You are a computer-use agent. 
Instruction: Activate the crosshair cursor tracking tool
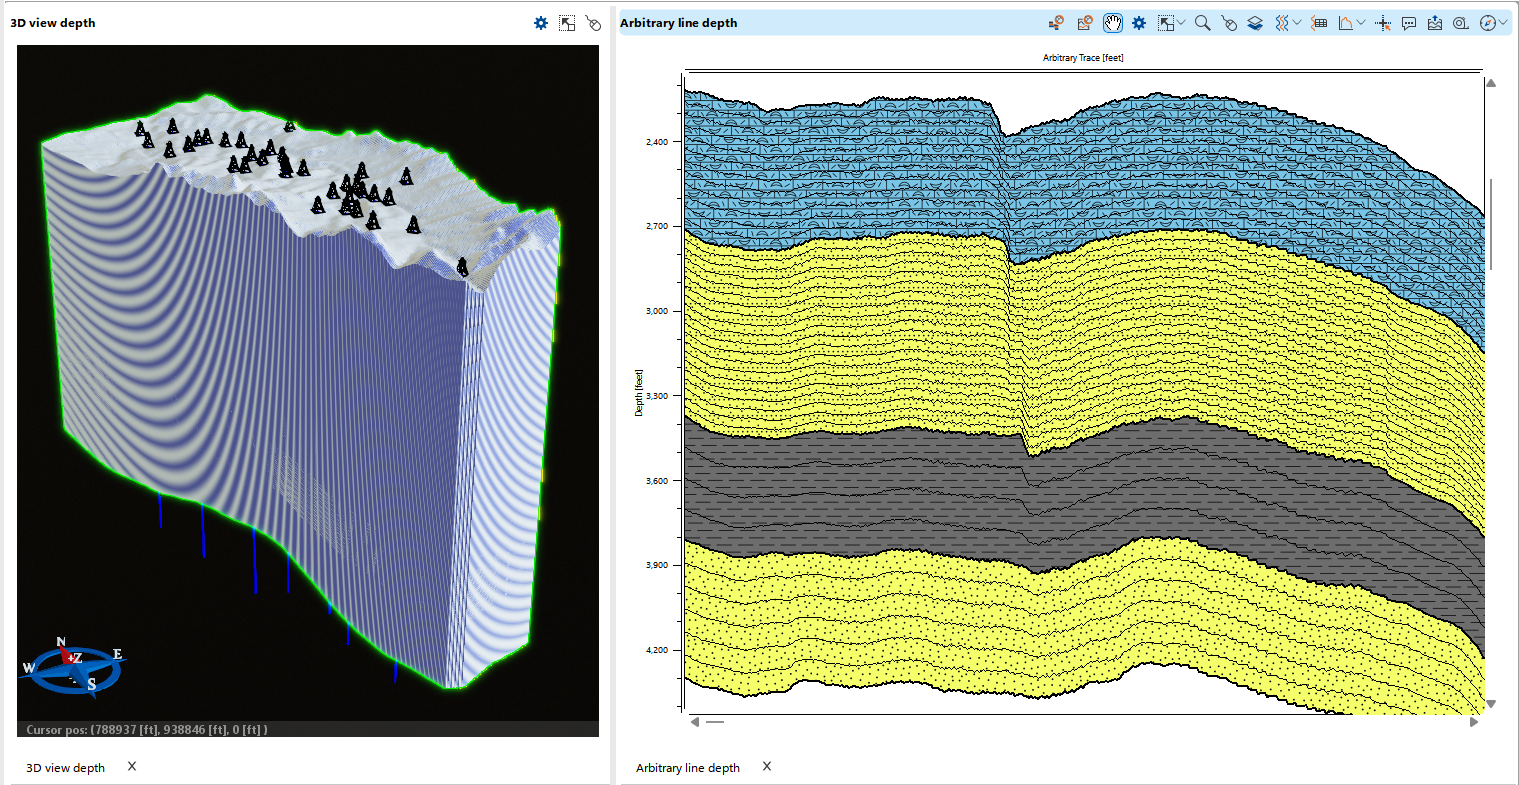(x=1385, y=22)
